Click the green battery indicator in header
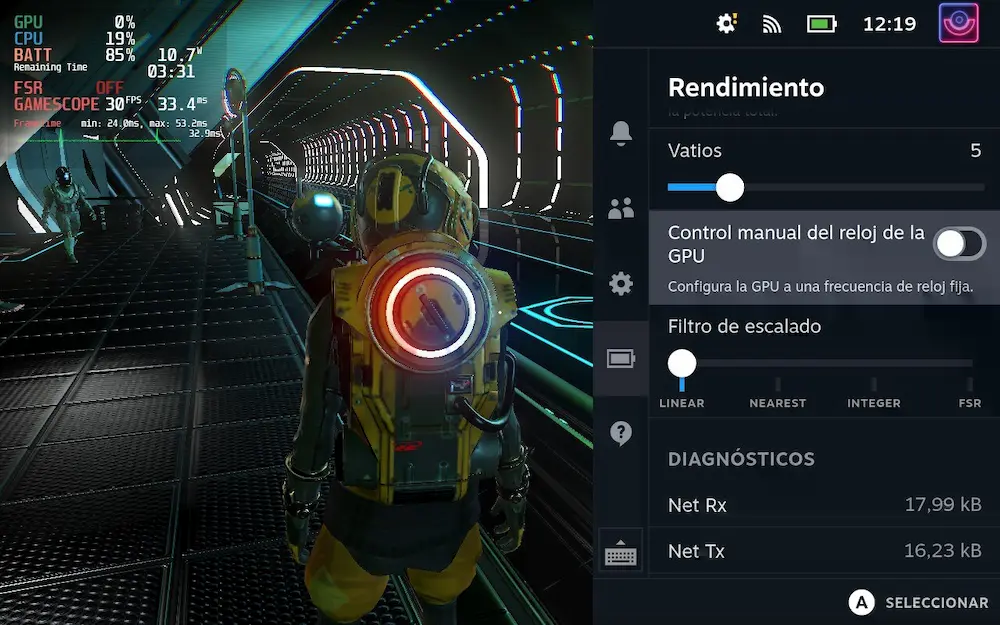The image size is (1000, 625). 821,24
